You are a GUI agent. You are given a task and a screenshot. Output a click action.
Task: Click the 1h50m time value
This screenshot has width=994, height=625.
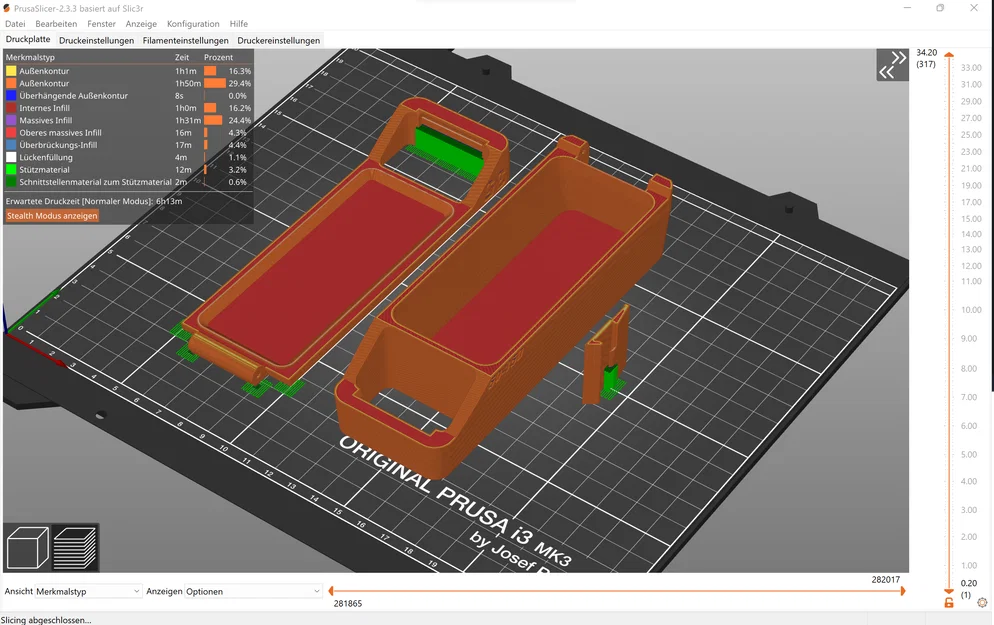[188, 83]
